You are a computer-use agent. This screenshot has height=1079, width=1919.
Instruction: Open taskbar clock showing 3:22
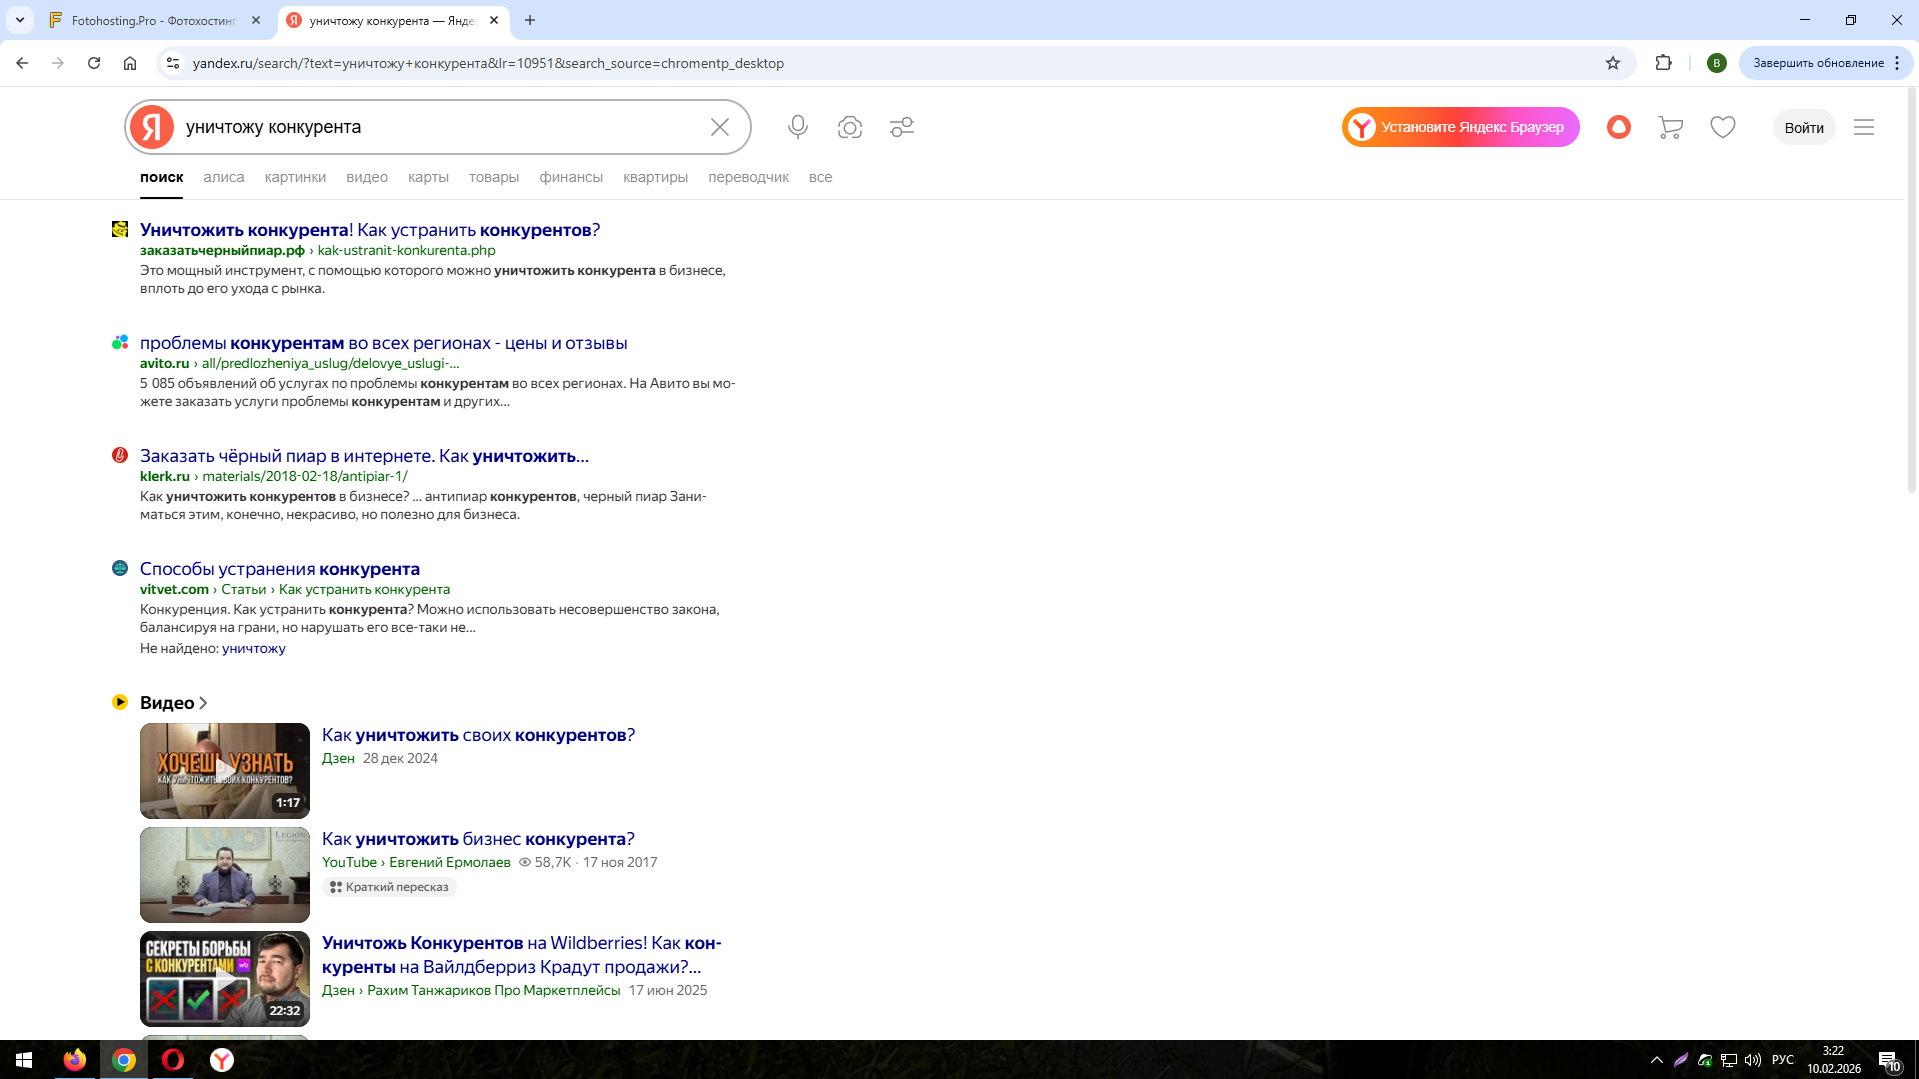coord(1833,1060)
